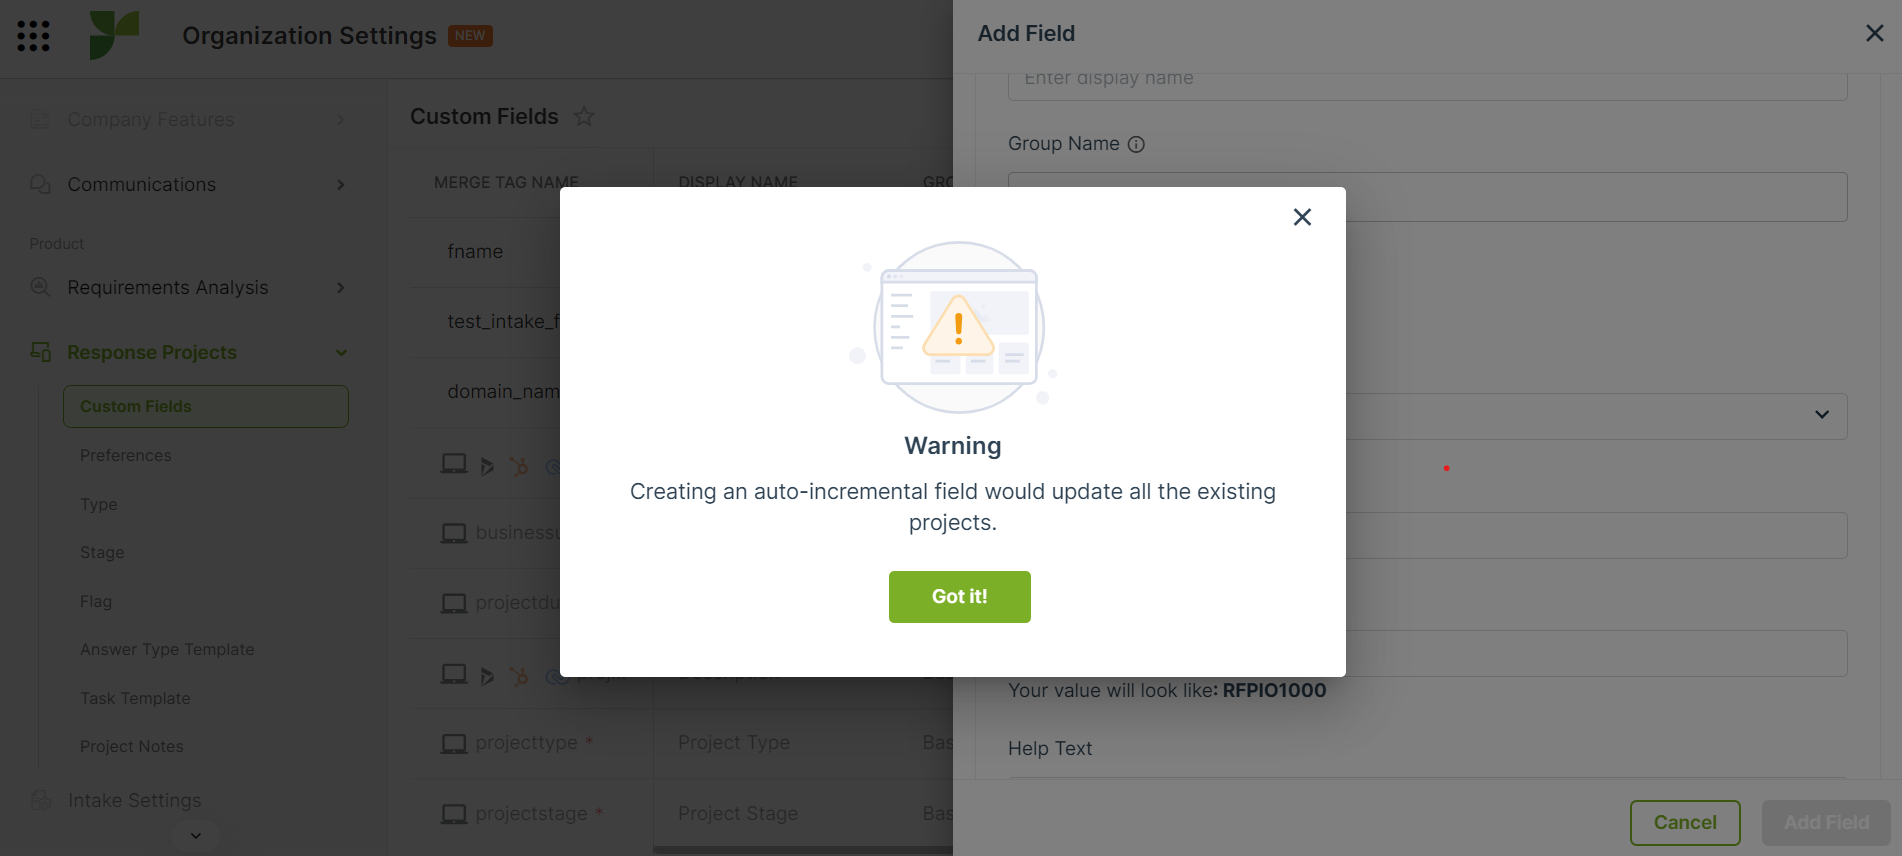Image resolution: width=1902 pixels, height=856 pixels.
Task: Click the Group Name input field
Action: pyautogui.click(x=1427, y=197)
